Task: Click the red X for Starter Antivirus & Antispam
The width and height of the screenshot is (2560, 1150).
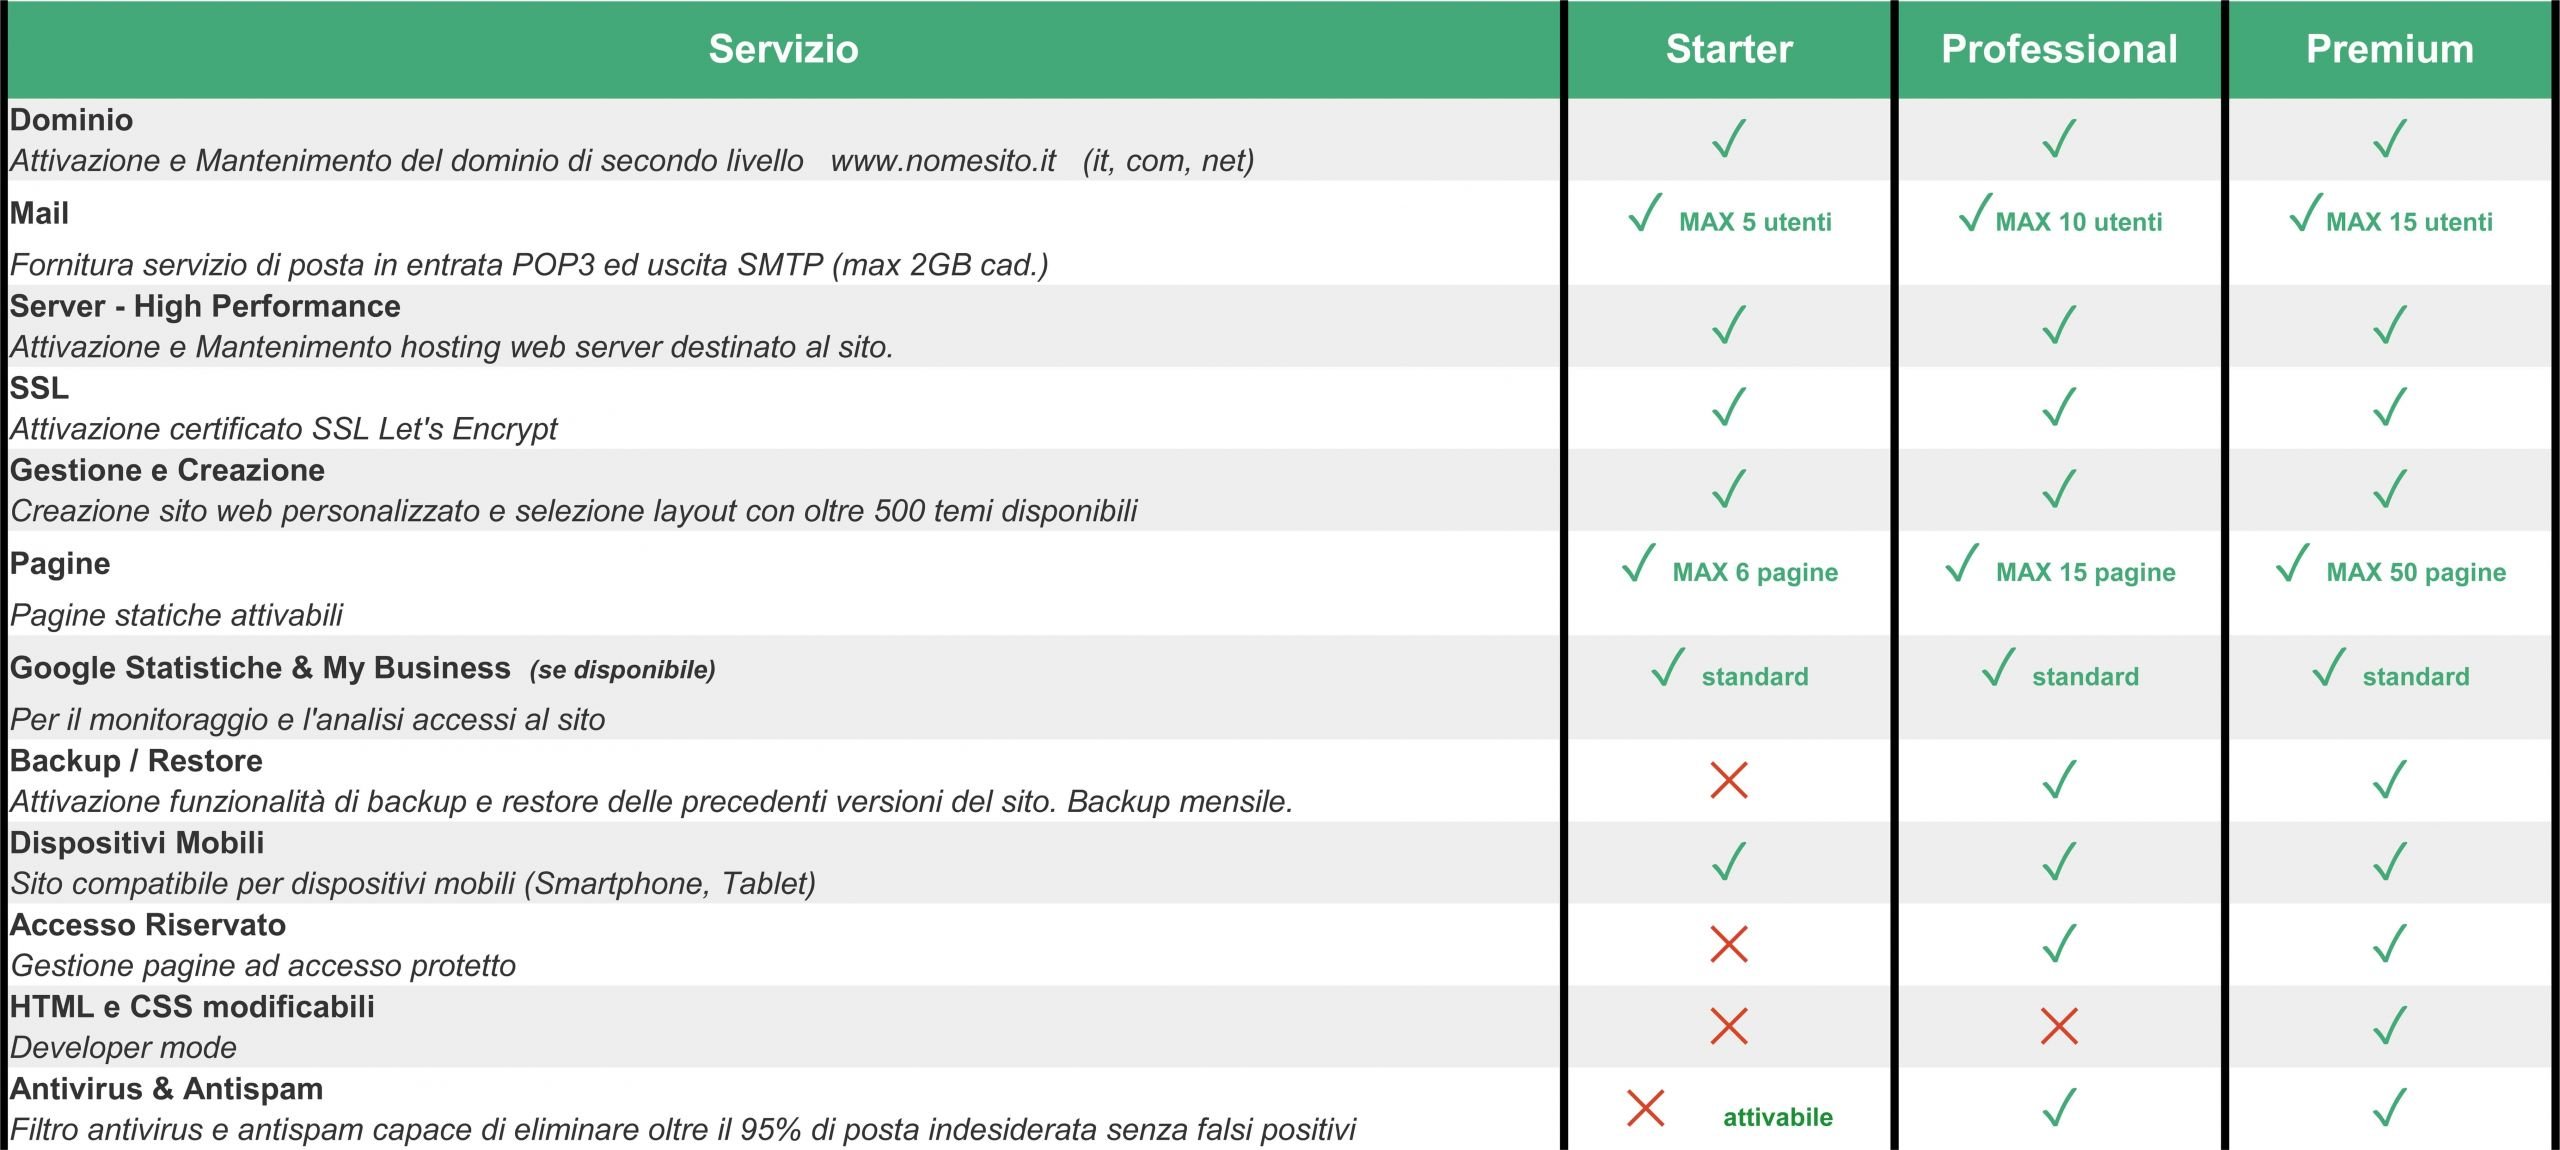Action: pos(1645,1108)
